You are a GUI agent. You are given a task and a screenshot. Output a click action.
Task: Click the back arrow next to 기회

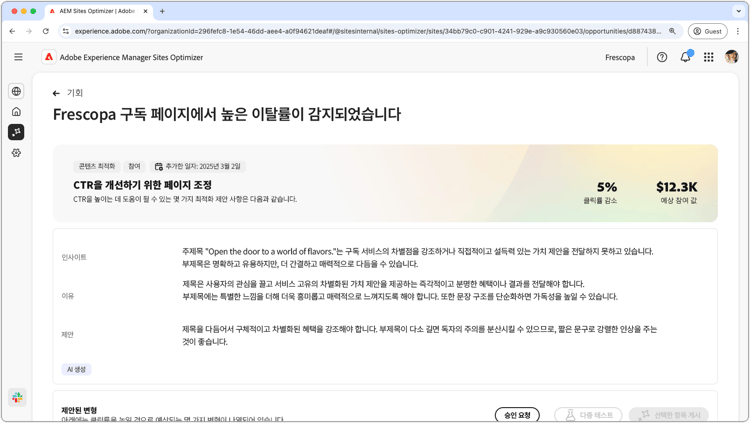point(56,93)
